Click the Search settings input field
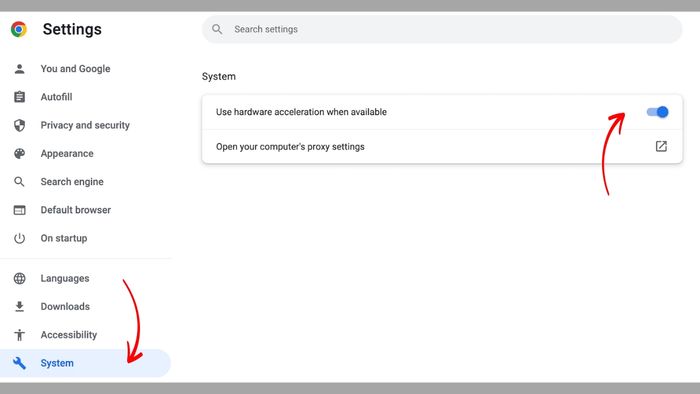The width and height of the screenshot is (700, 394). (x=442, y=29)
